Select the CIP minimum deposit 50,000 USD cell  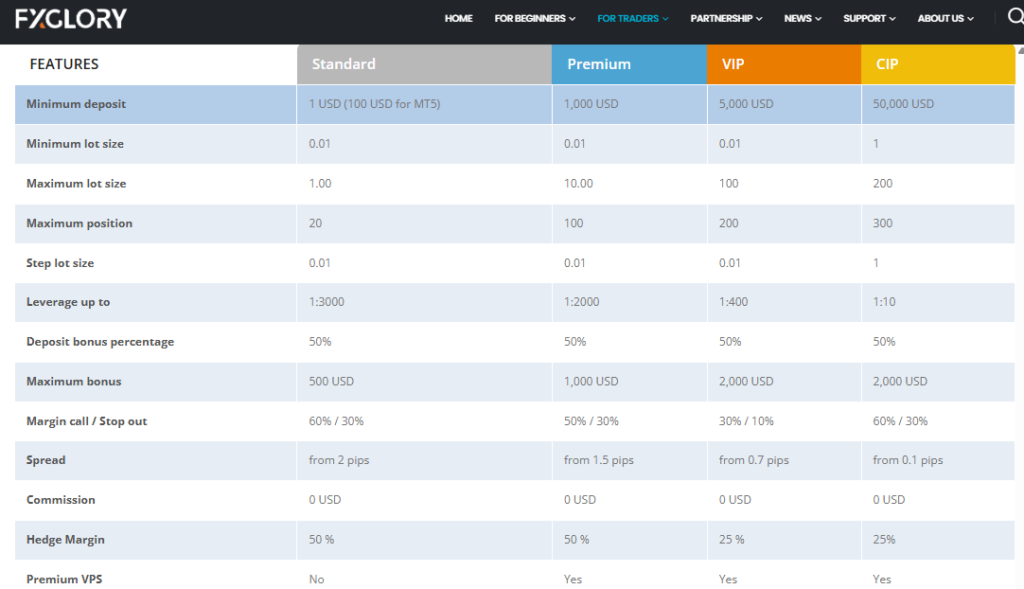(903, 104)
